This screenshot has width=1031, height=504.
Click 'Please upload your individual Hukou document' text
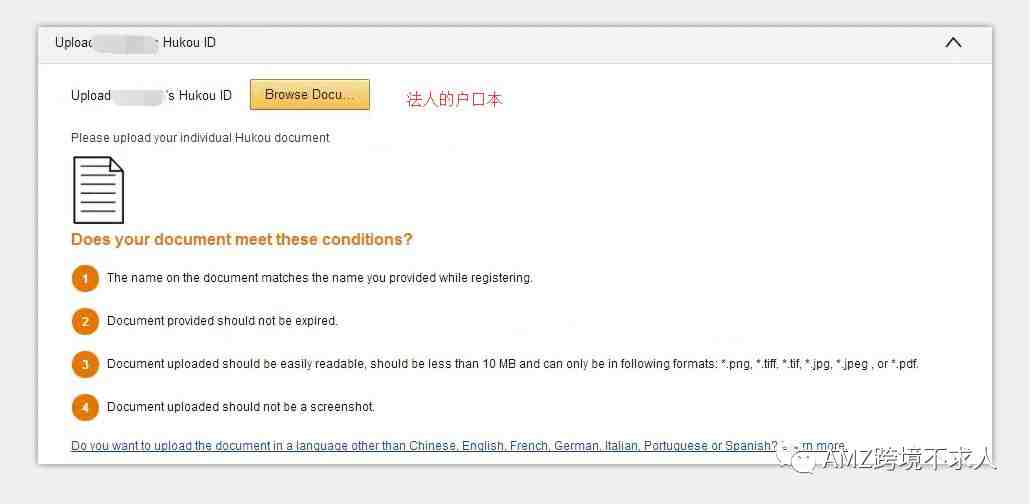201,138
